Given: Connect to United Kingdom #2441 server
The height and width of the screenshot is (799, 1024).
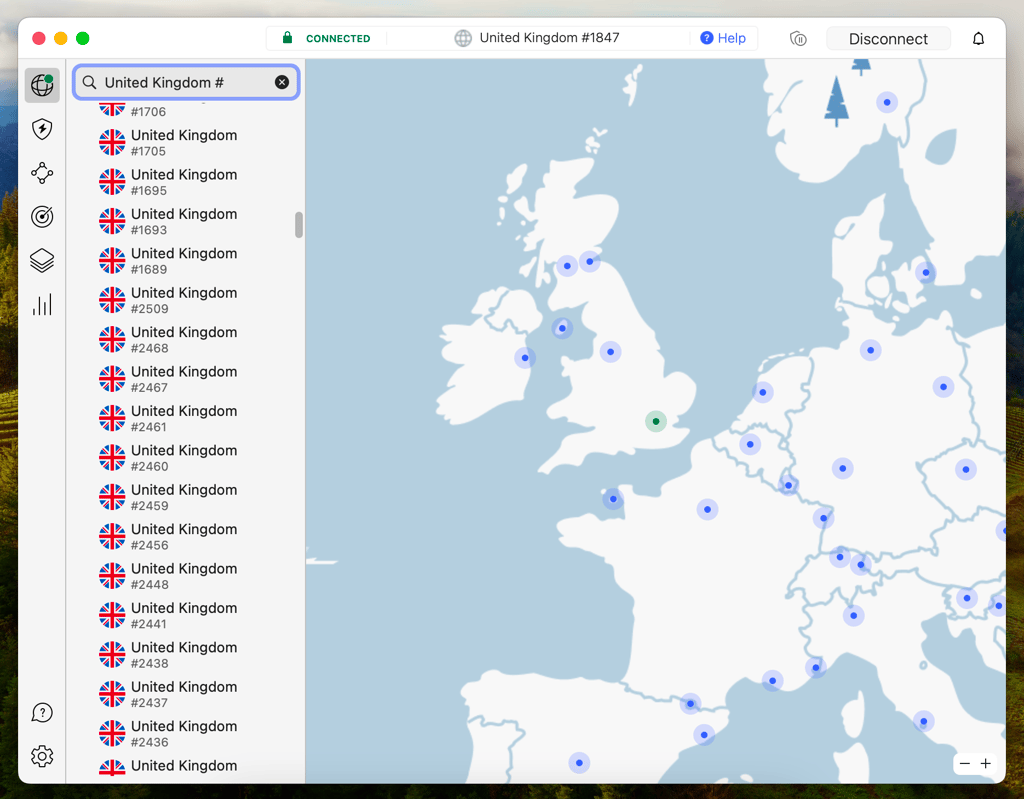Looking at the screenshot, I should coord(186,615).
